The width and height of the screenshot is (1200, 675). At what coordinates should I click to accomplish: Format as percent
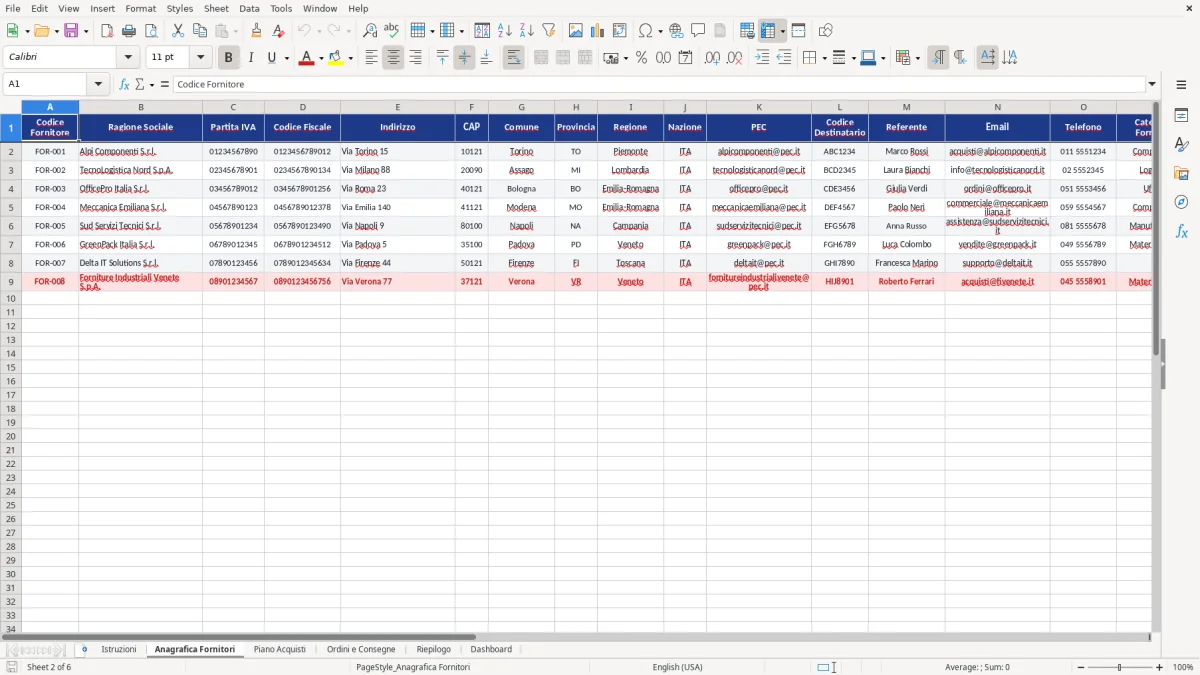pyautogui.click(x=641, y=58)
